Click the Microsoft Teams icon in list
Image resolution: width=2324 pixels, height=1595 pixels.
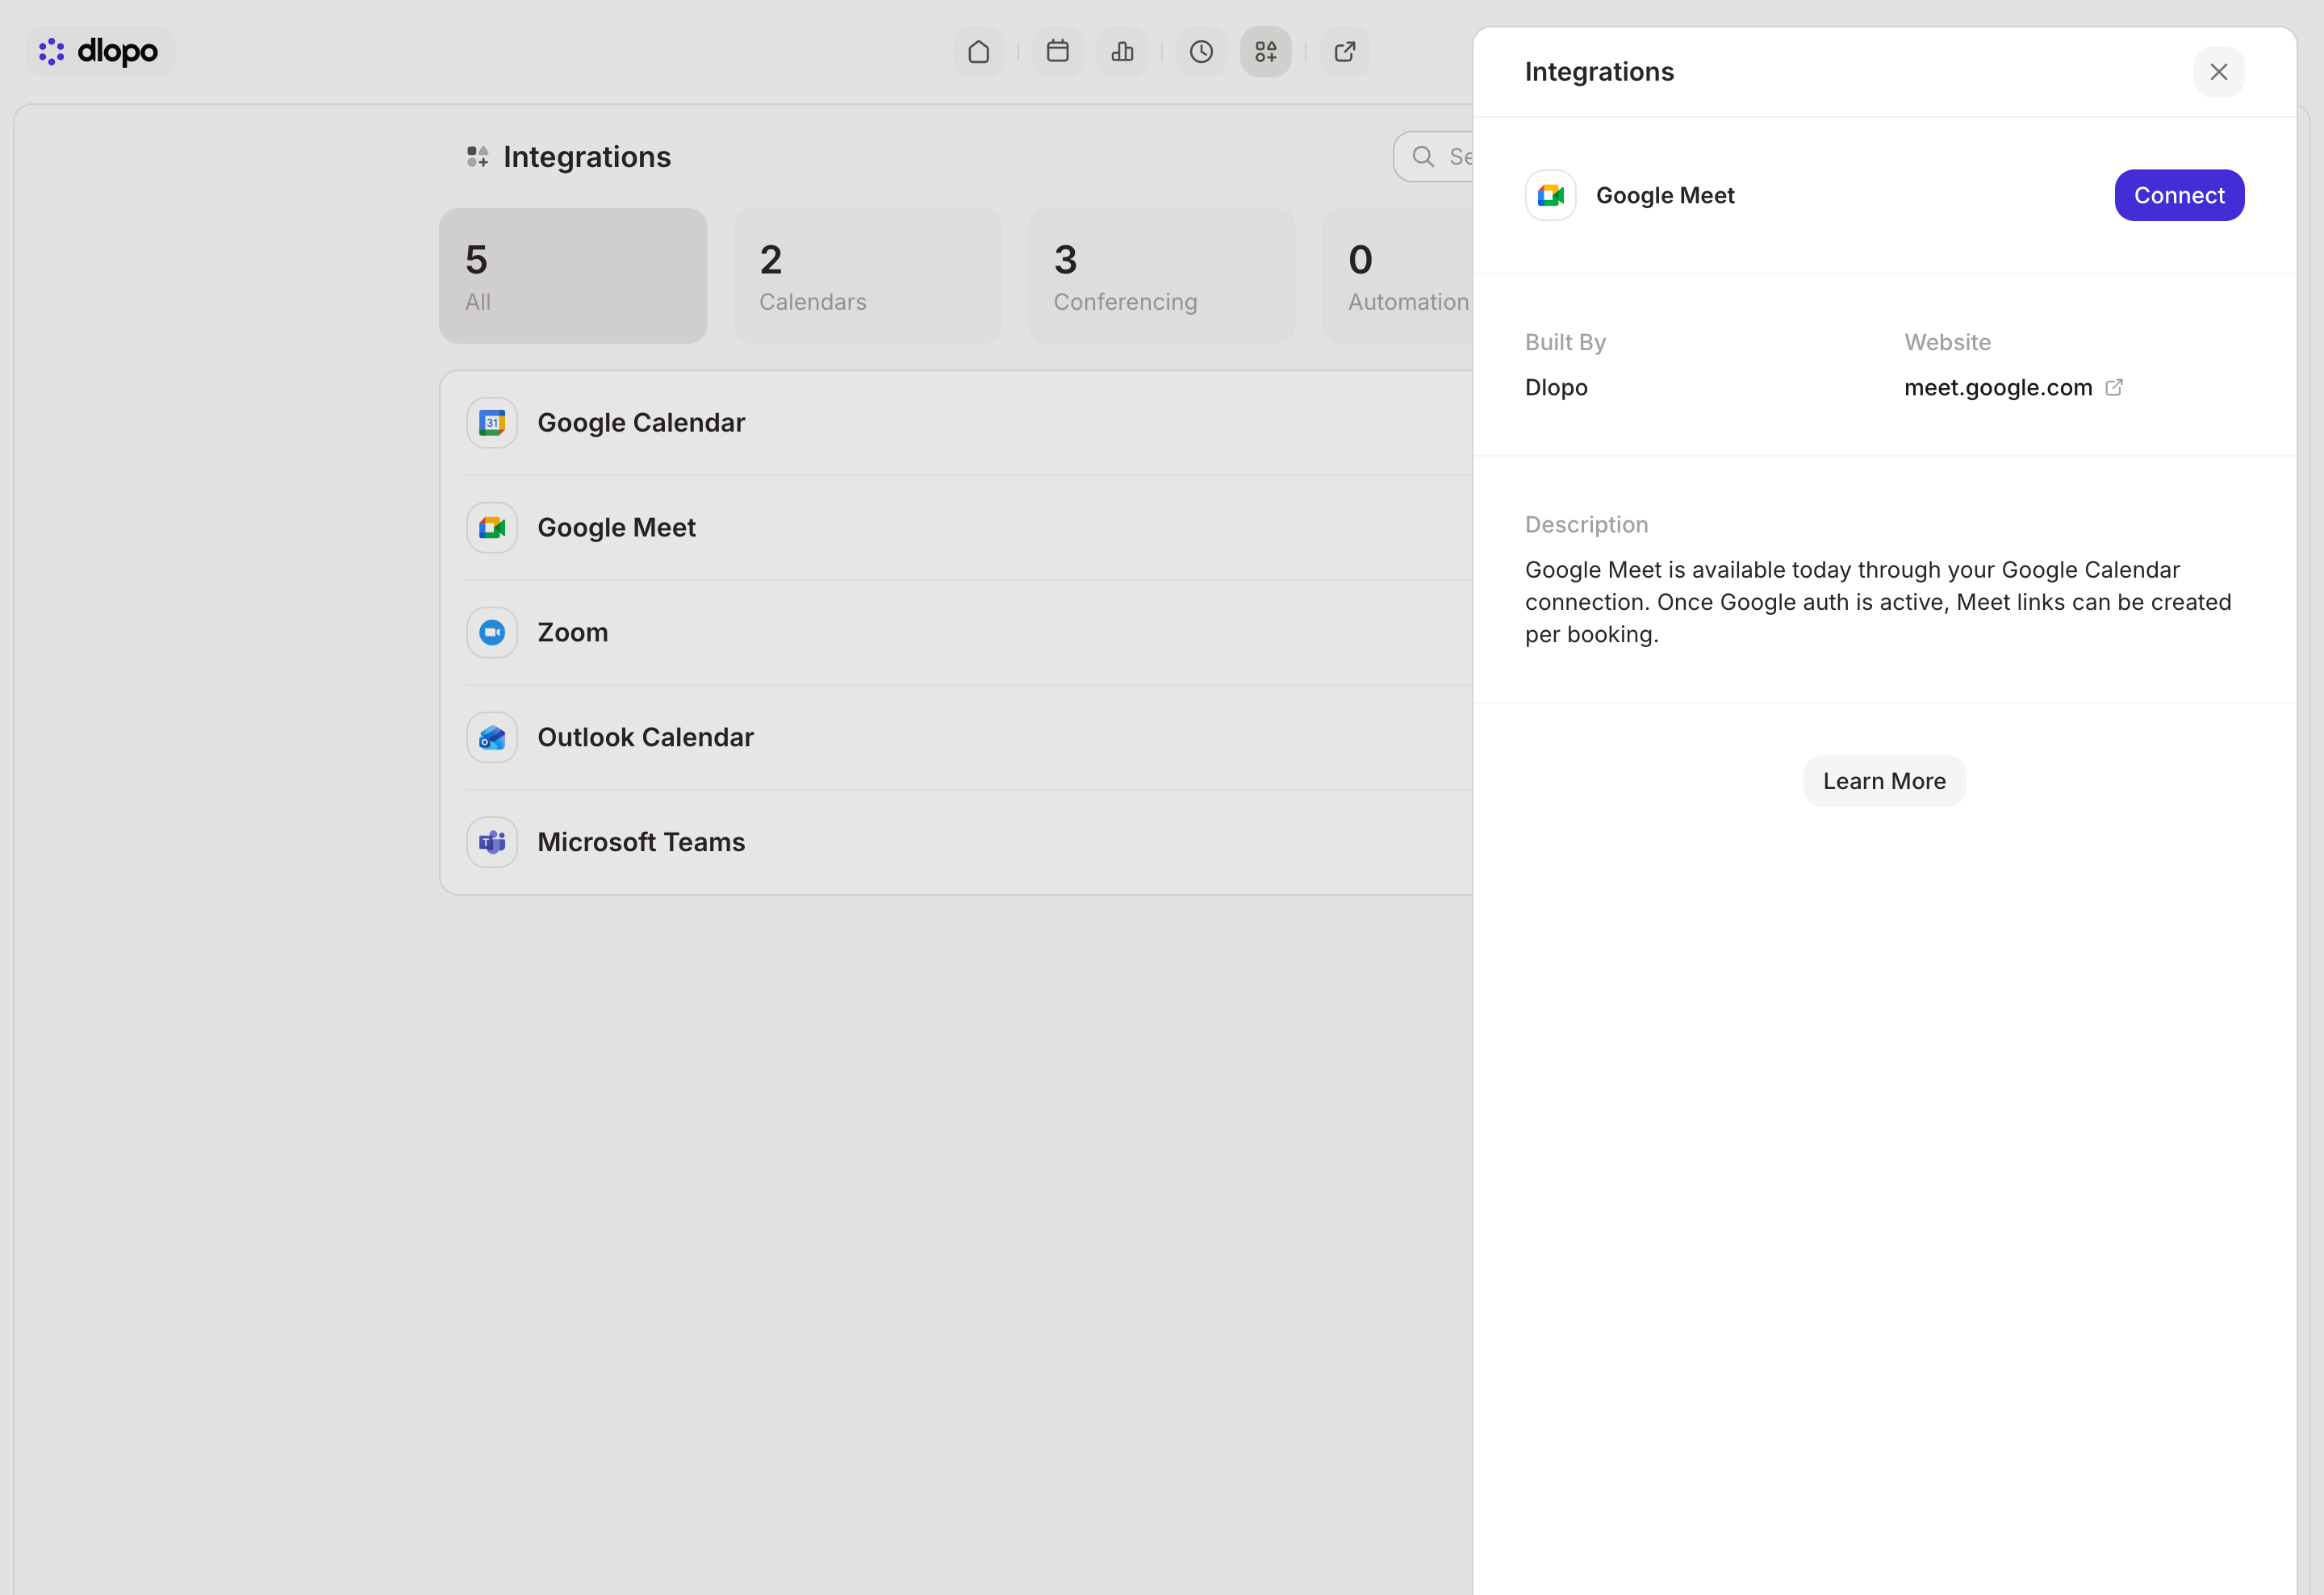(x=492, y=843)
